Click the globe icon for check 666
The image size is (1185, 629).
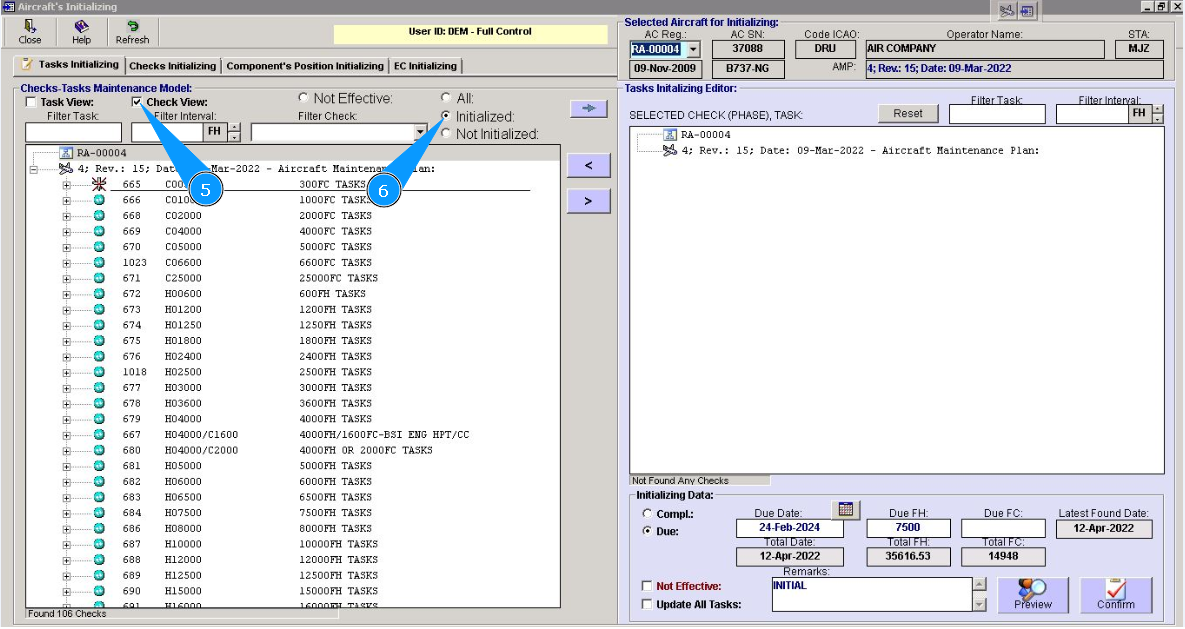(99, 200)
